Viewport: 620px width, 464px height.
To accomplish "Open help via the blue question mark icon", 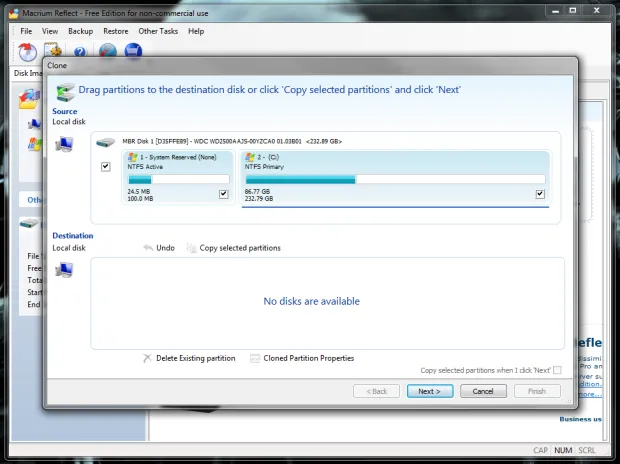I will coord(80,52).
